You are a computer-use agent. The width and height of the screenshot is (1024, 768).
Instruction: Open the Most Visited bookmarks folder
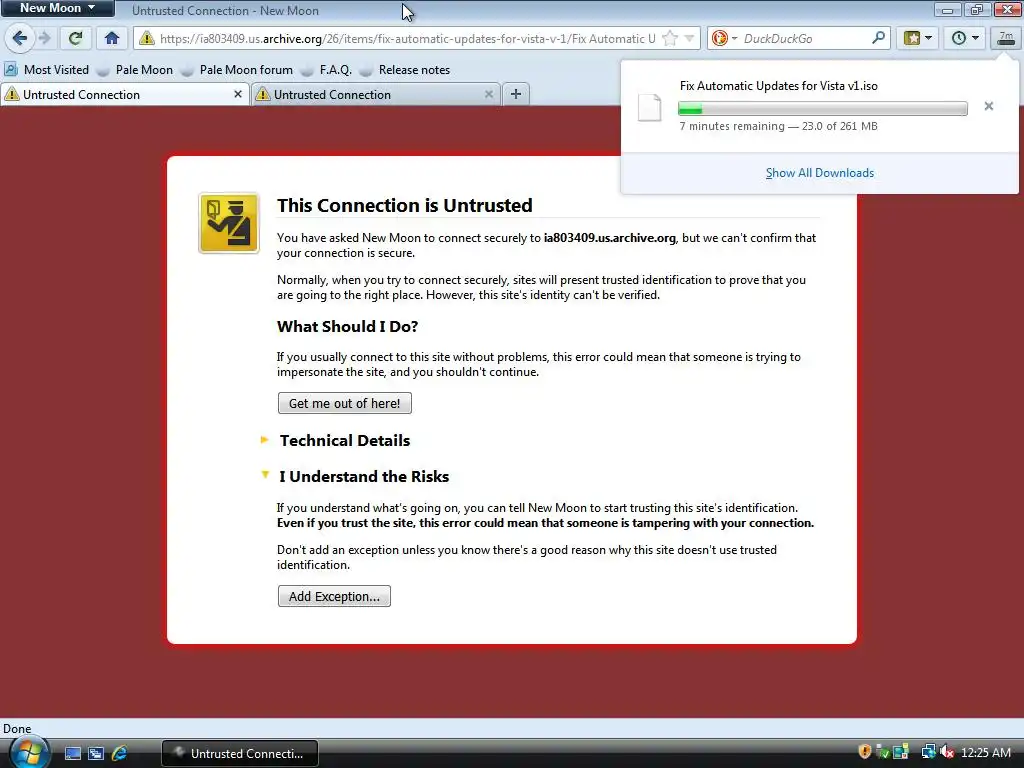(46, 70)
